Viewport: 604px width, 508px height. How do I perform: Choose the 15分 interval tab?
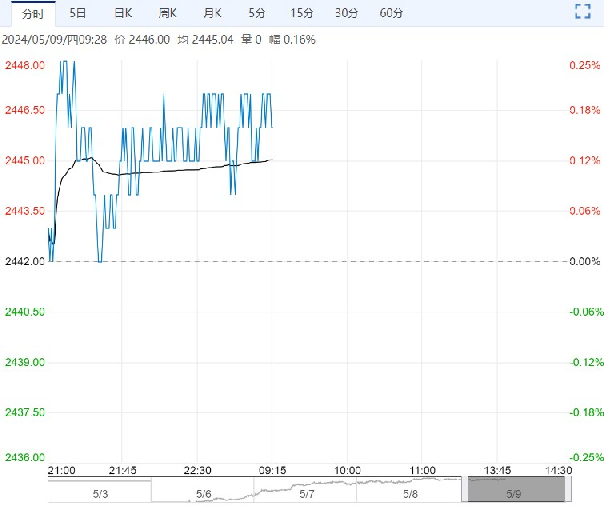click(301, 13)
